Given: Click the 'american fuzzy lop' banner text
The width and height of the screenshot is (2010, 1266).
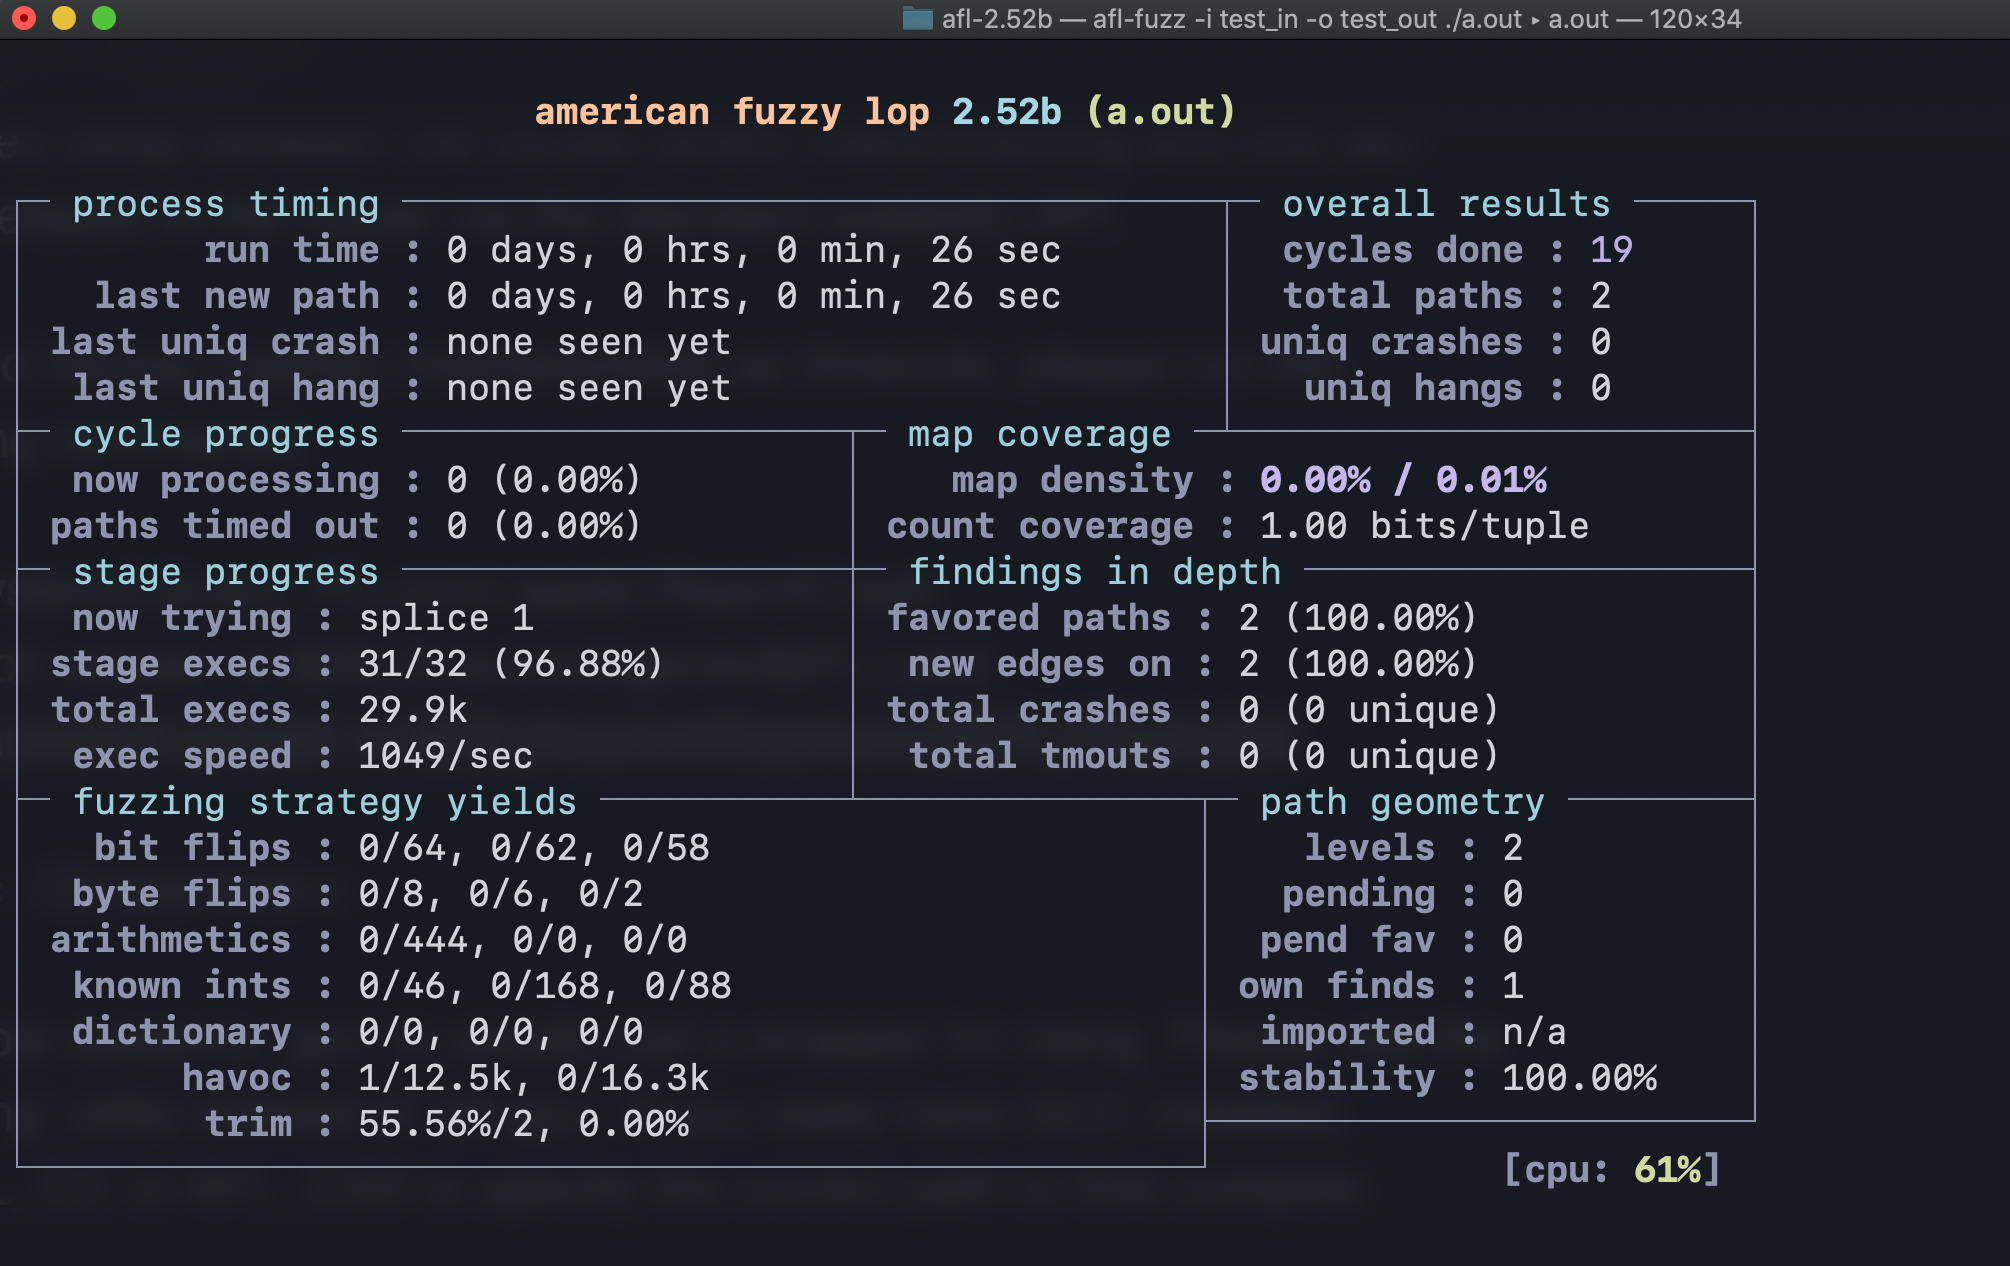Looking at the screenshot, I should point(732,111).
